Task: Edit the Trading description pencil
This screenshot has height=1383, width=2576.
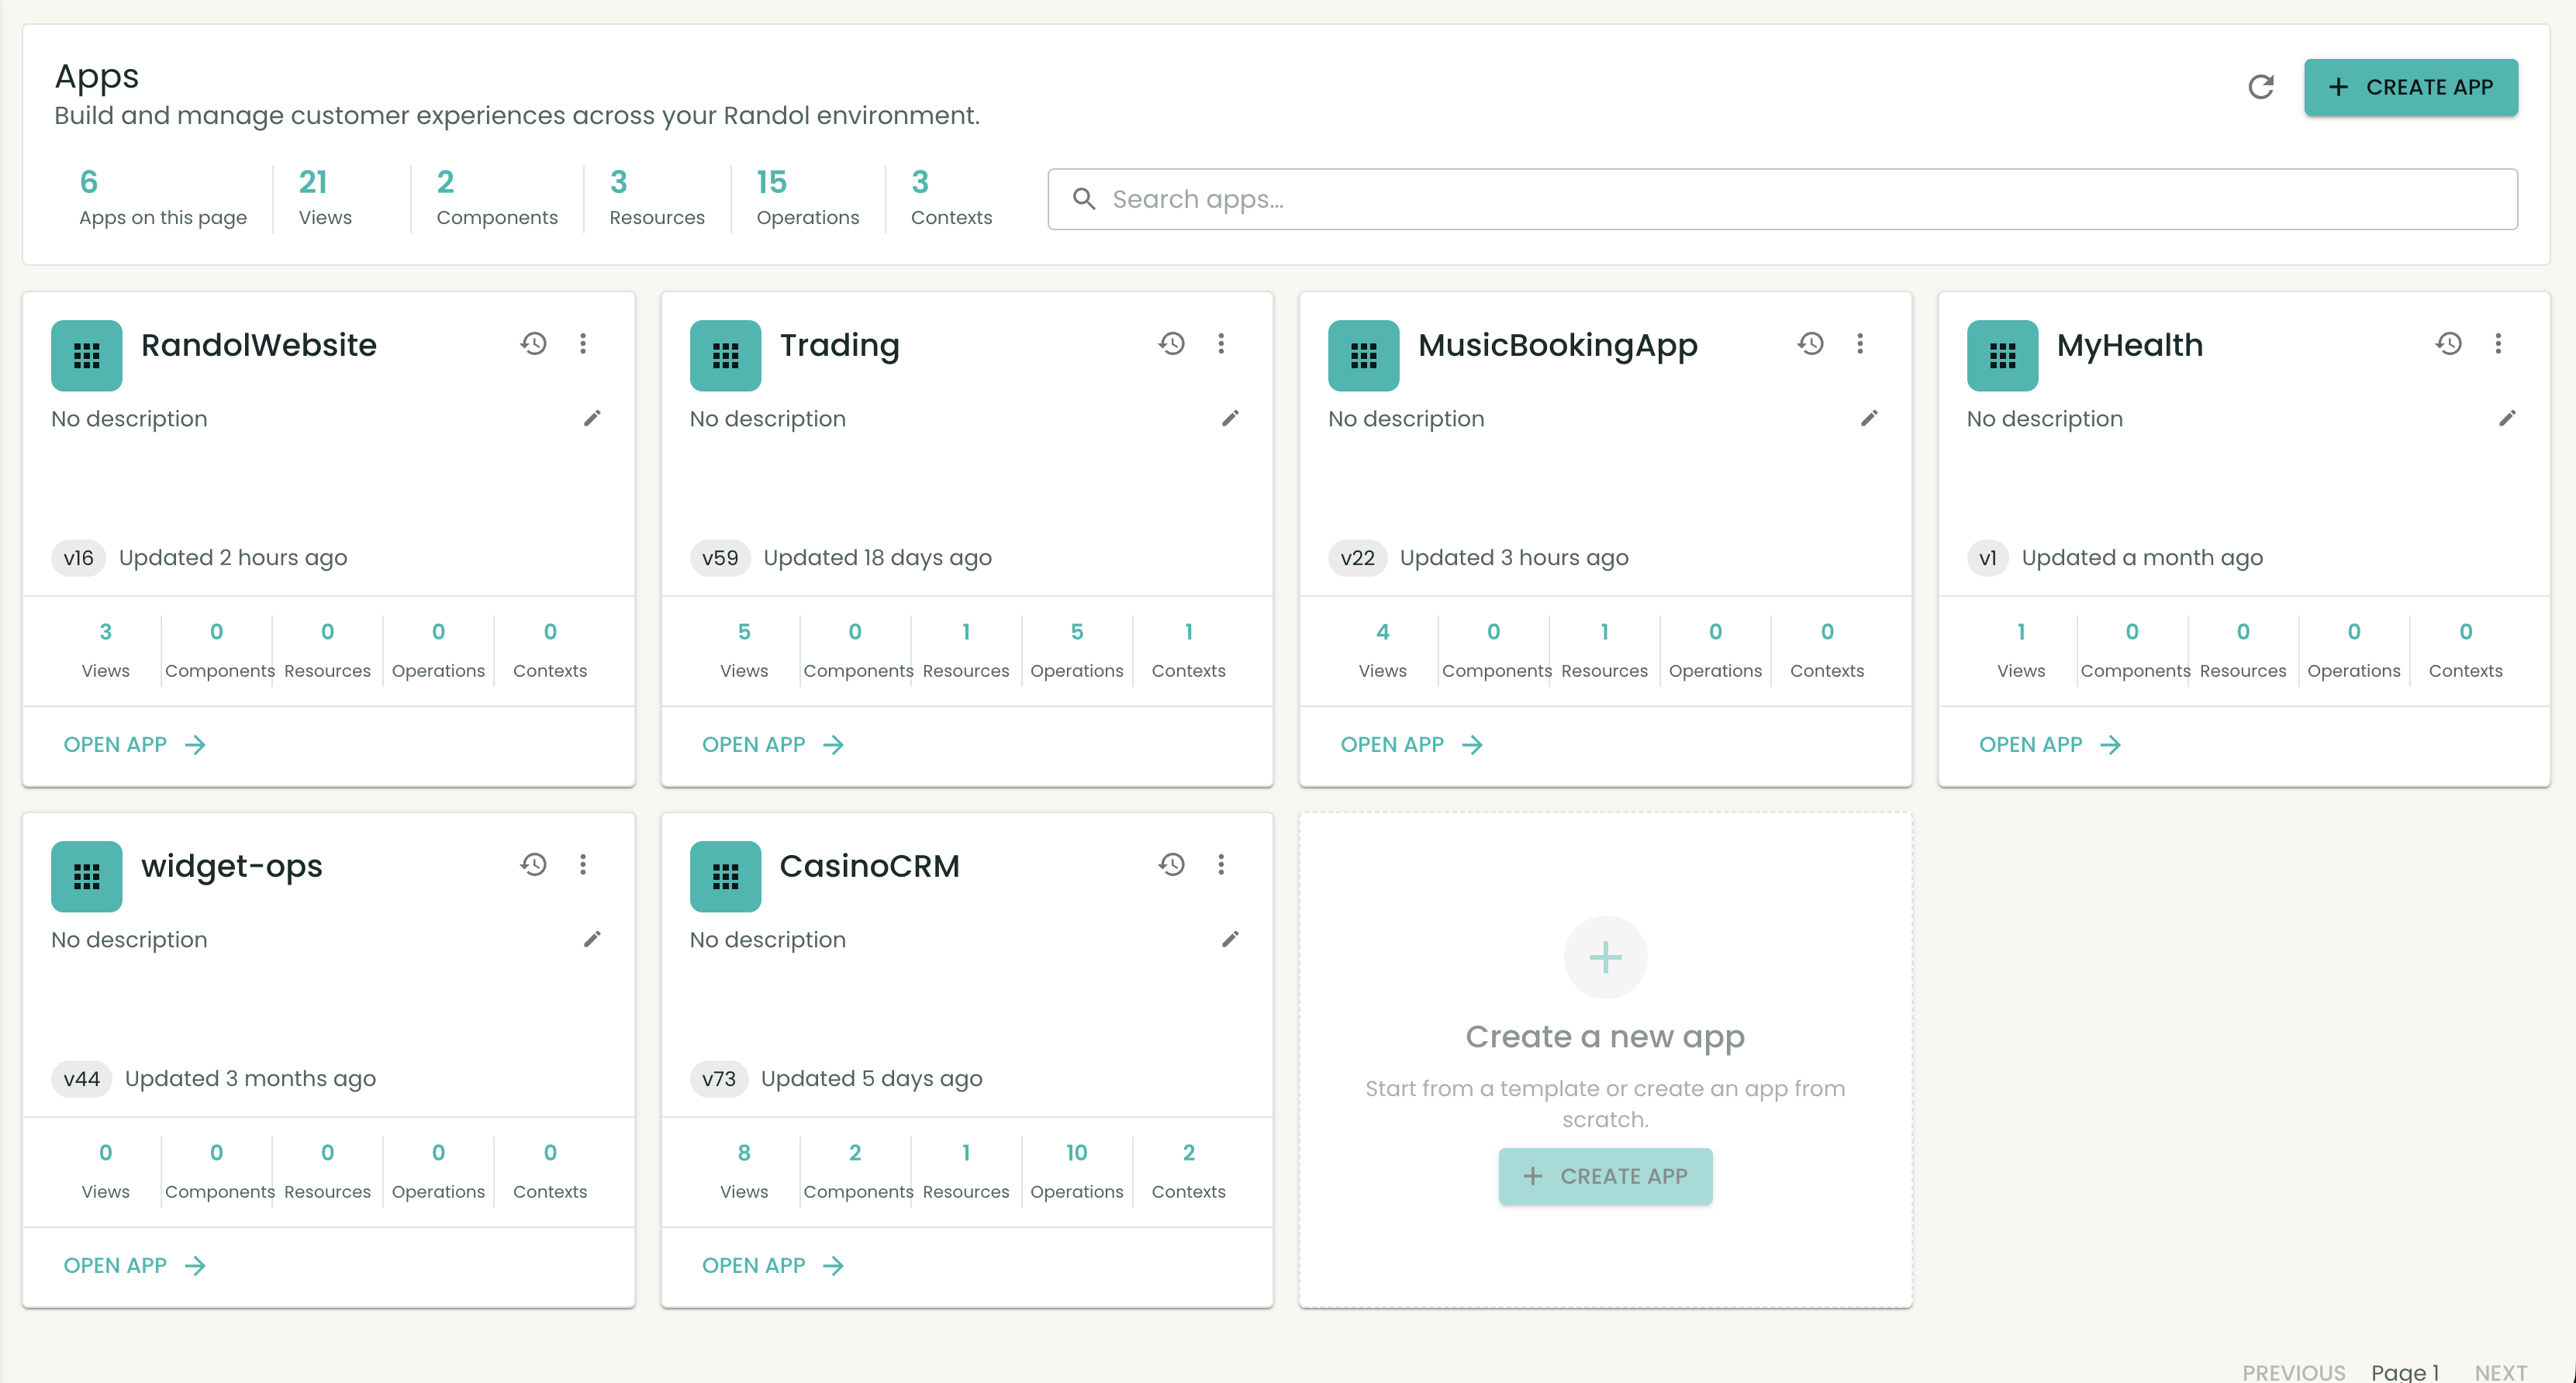Action: click(1230, 418)
